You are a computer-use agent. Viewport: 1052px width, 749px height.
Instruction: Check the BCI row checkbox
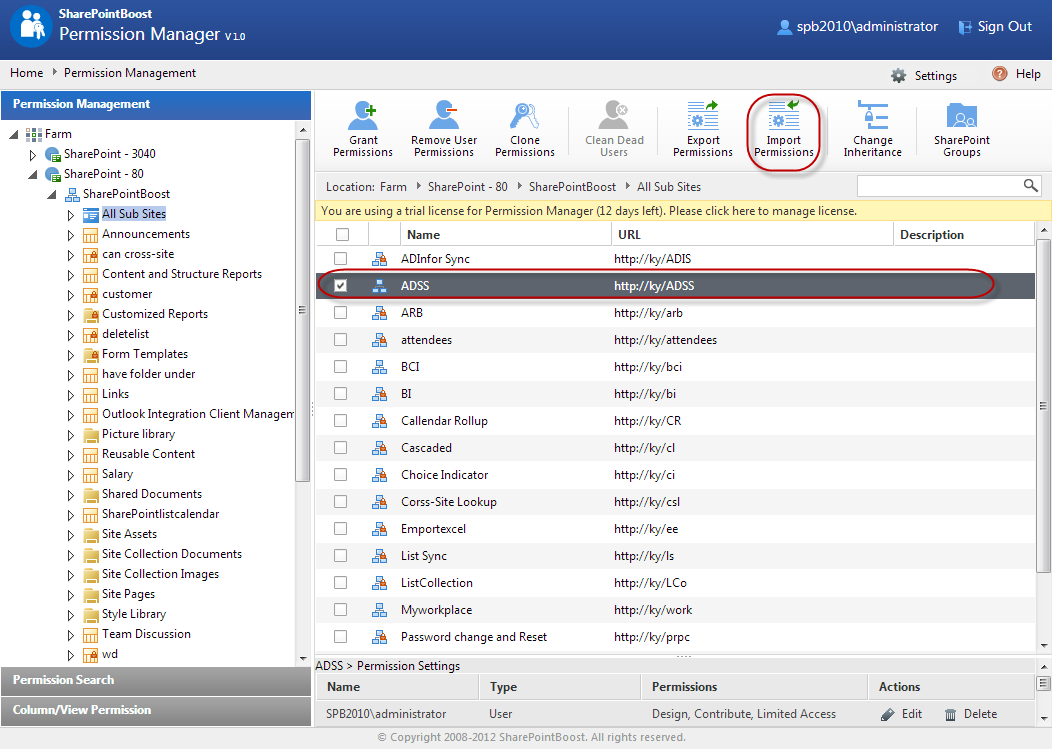click(x=341, y=366)
